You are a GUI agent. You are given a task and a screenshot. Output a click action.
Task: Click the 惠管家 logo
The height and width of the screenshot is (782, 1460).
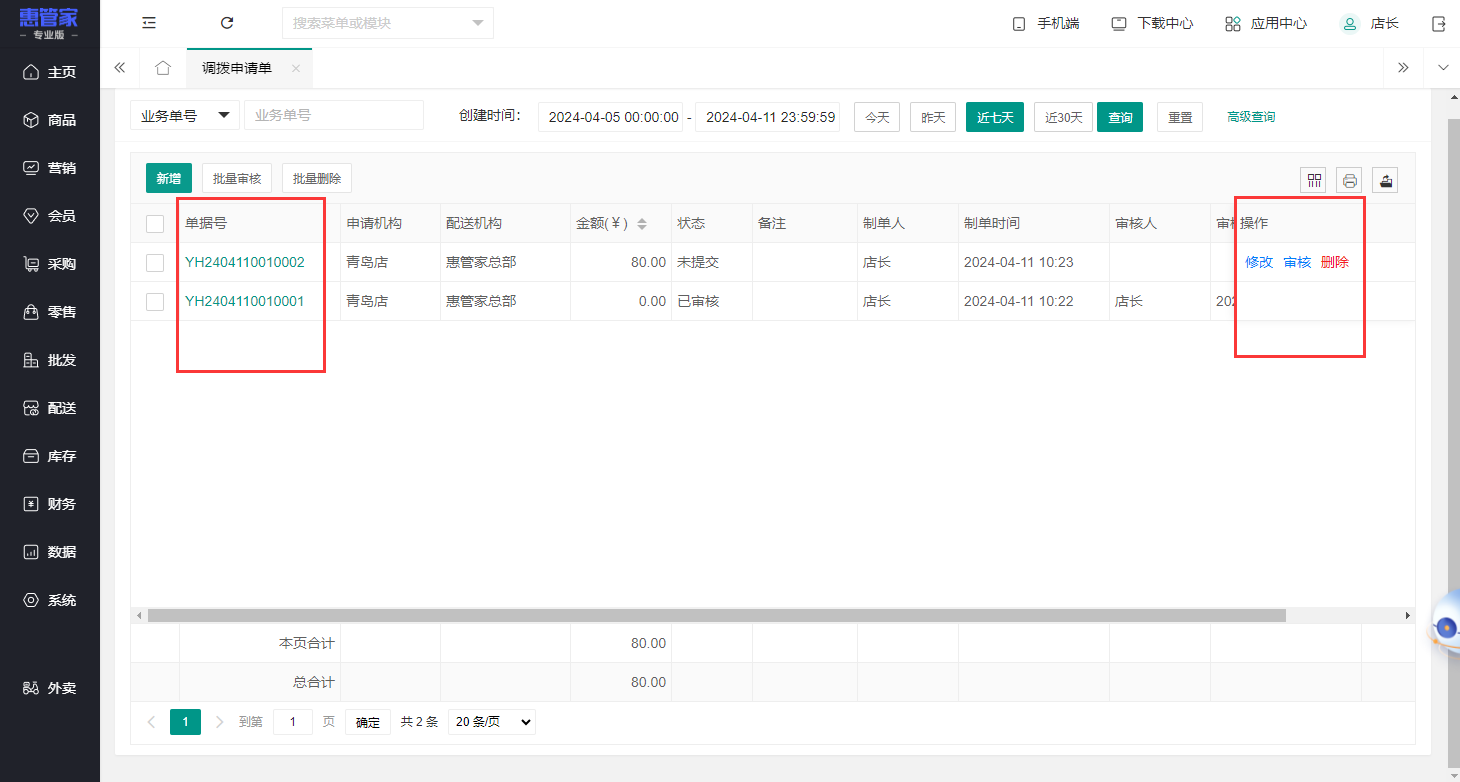pyautogui.click(x=49, y=23)
